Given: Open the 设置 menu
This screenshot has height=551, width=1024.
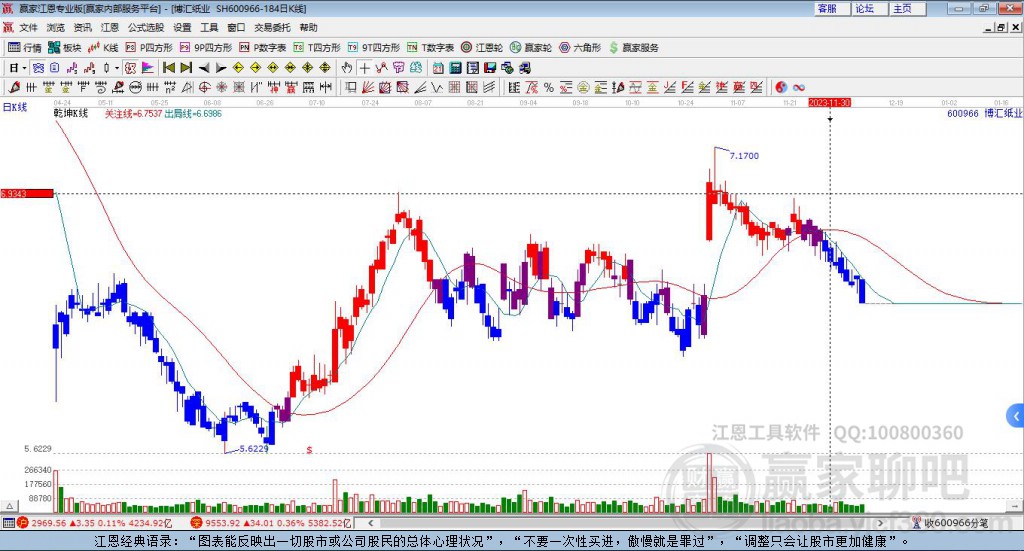Looking at the screenshot, I should pos(182,27).
